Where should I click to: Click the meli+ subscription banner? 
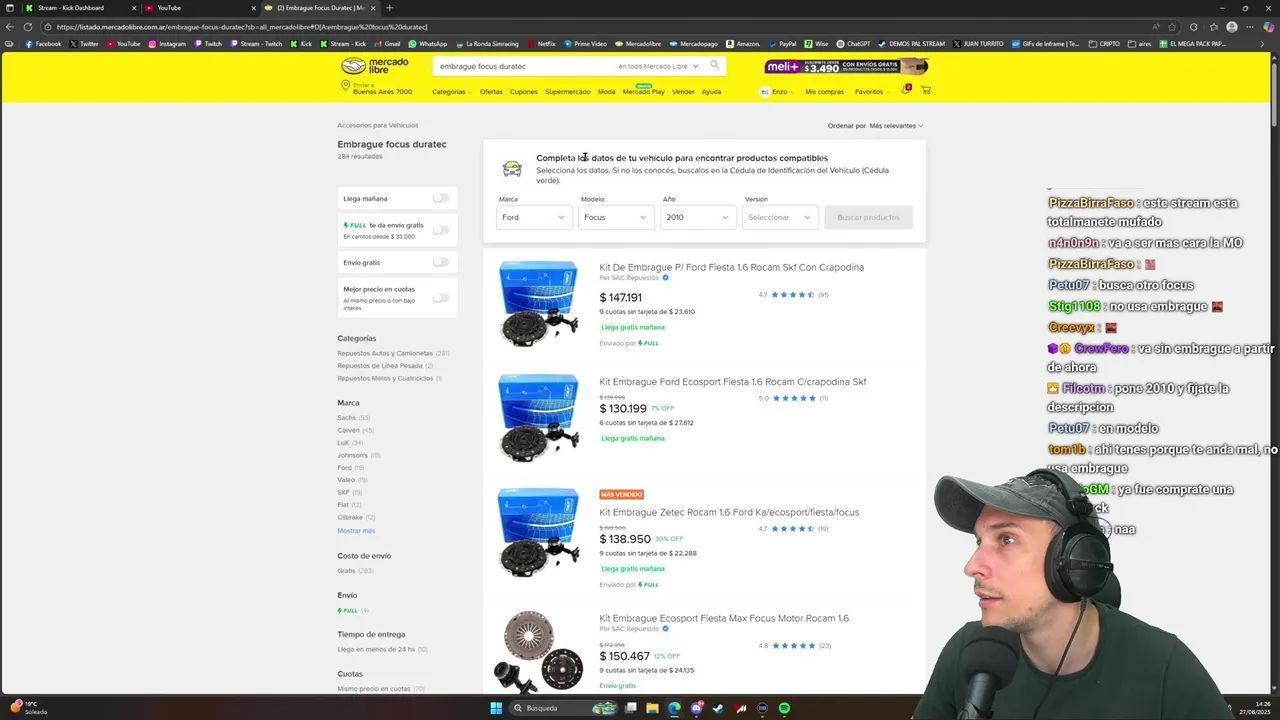(x=847, y=66)
